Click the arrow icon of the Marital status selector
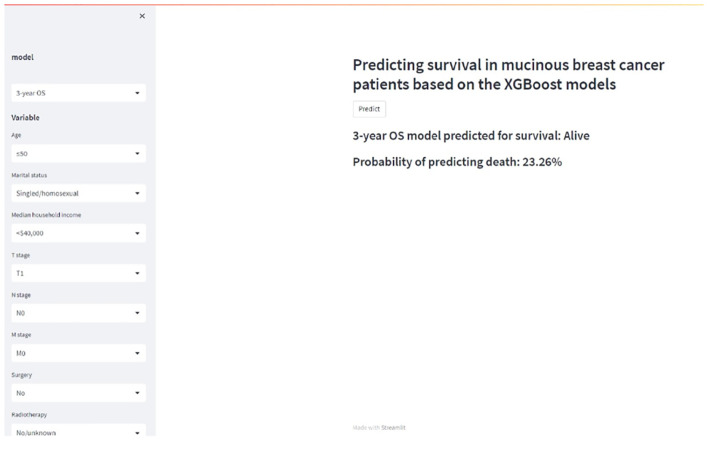The height and width of the screenshot is (449, 708). (137, 193)
